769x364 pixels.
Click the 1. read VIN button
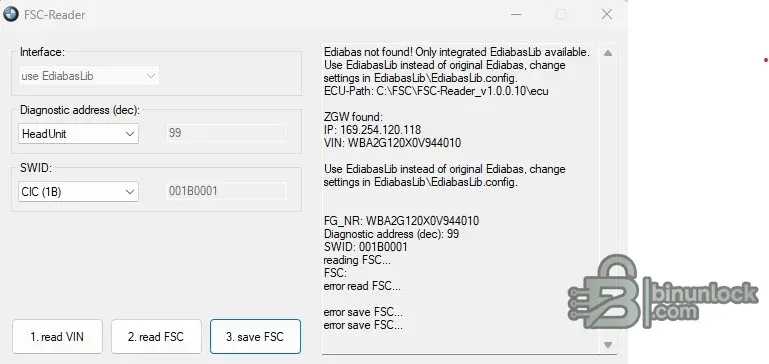click(x=57, y=337)
